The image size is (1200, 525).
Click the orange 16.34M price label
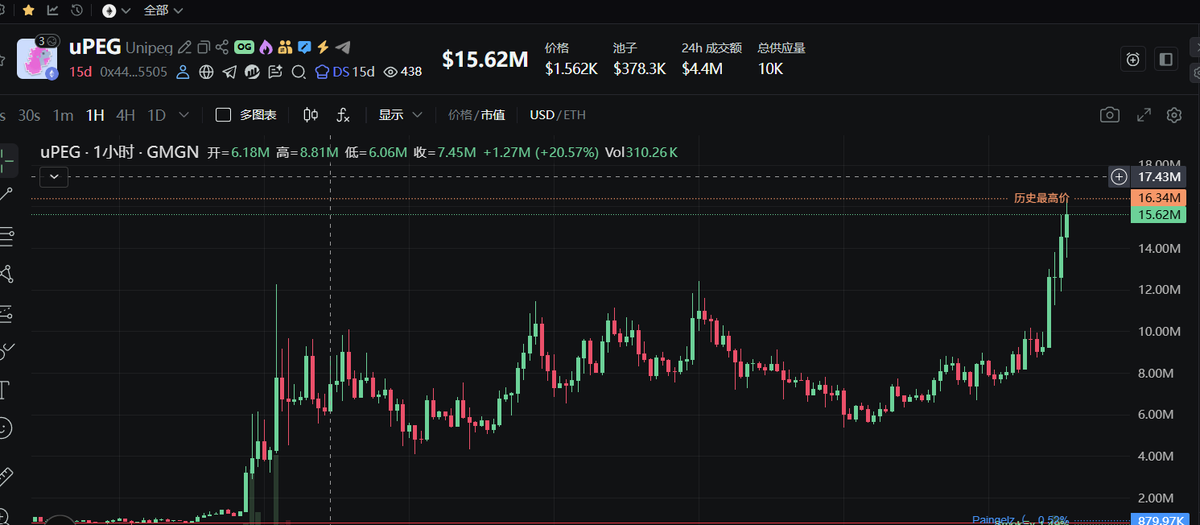[x=1158, y=198]
